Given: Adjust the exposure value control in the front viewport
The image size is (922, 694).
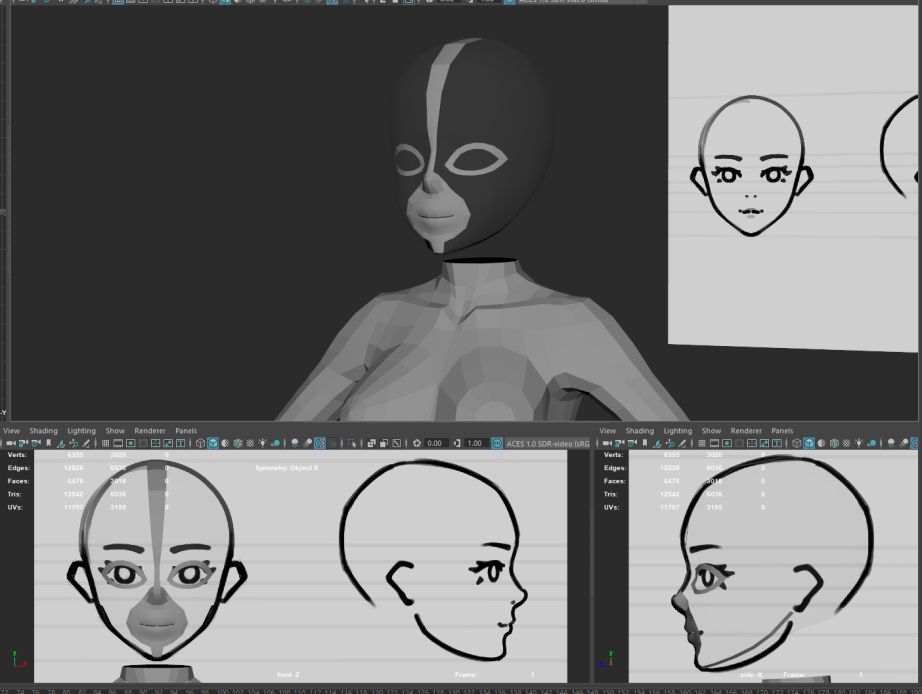Looking at the screenshot, I should [x=434, y=444].
